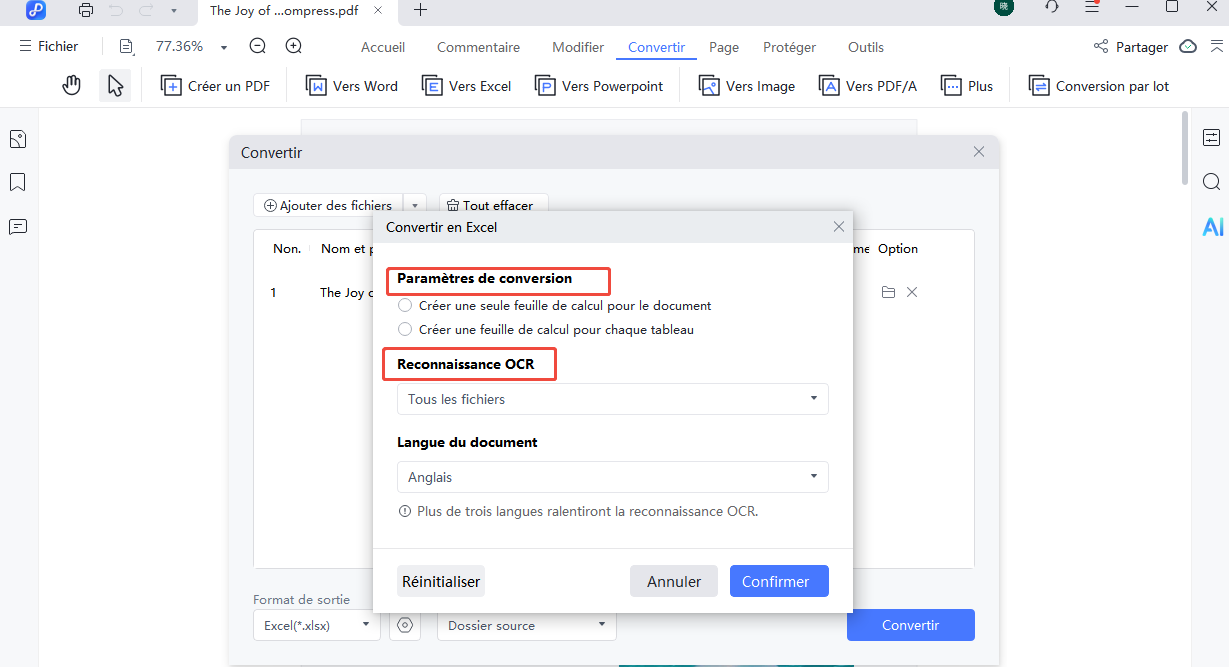Switch to the Commentaire tab

[478, 47]
